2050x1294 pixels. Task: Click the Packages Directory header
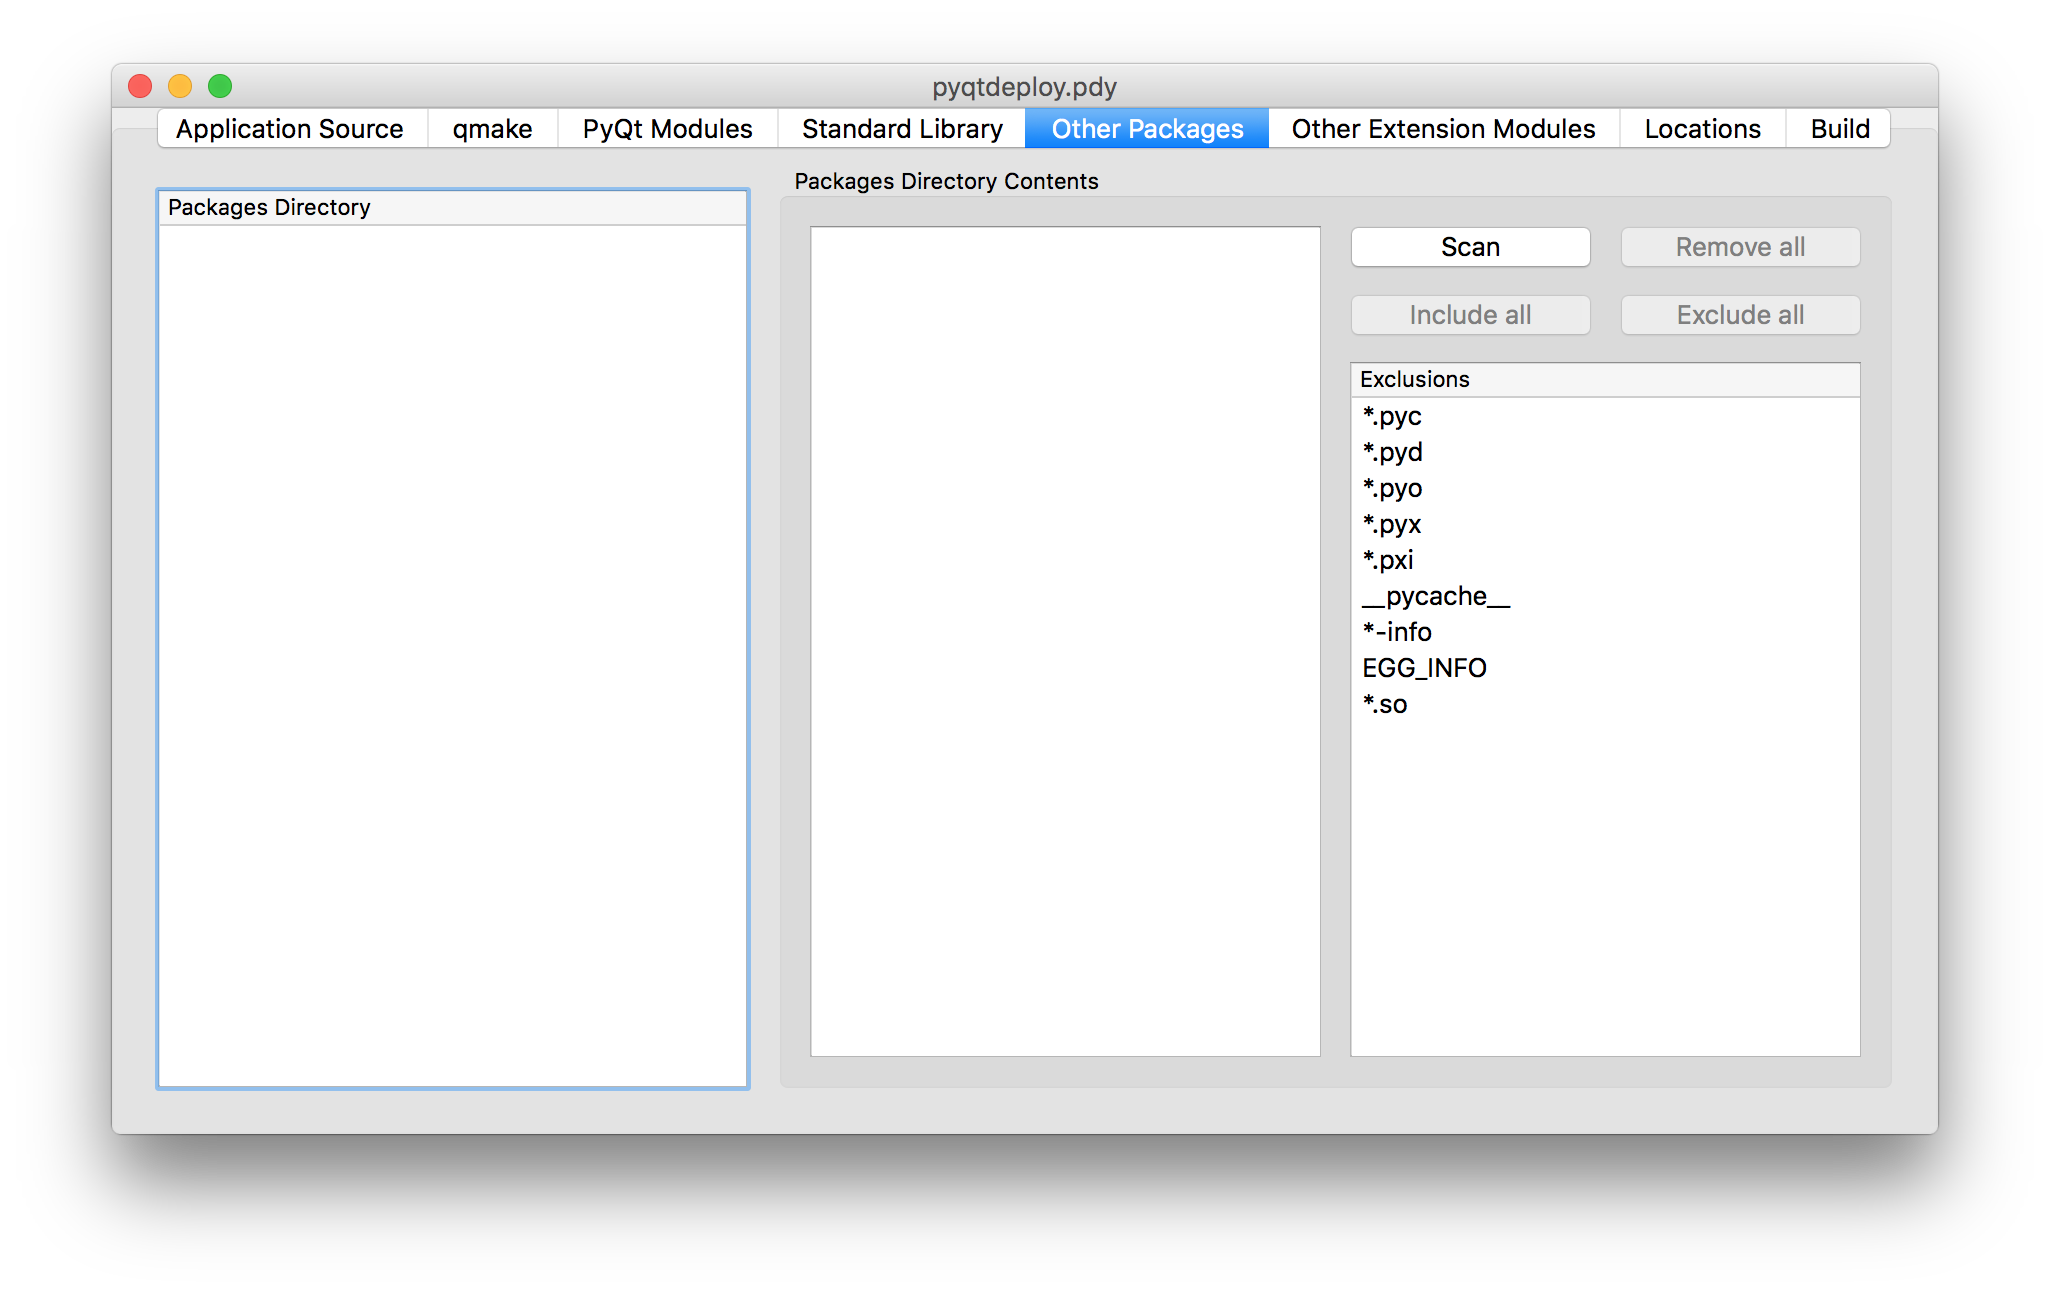tap(452, 208)
